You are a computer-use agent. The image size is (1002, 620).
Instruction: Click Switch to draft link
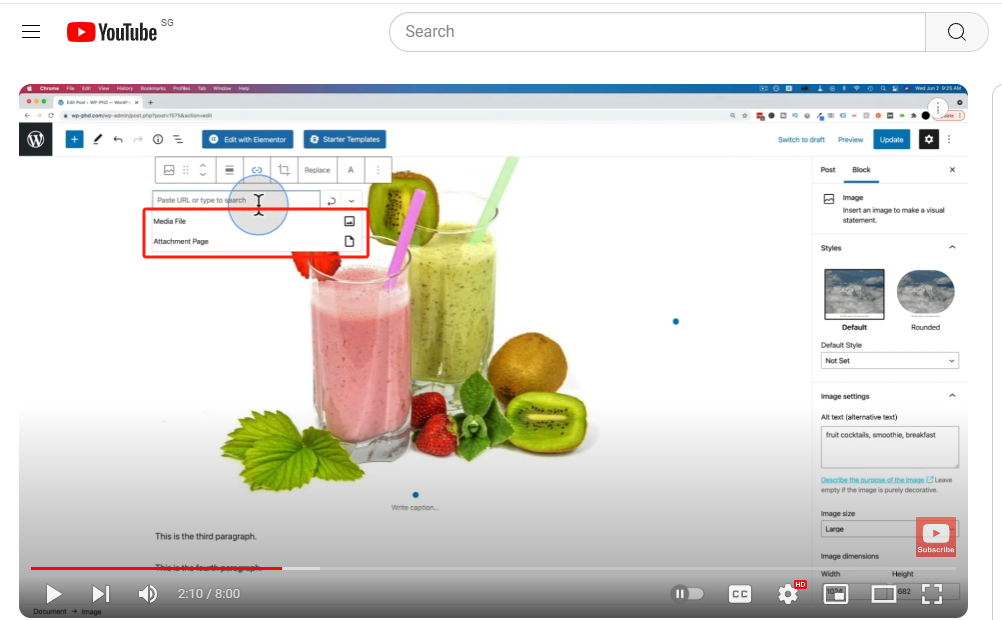(x=801, y=139)
